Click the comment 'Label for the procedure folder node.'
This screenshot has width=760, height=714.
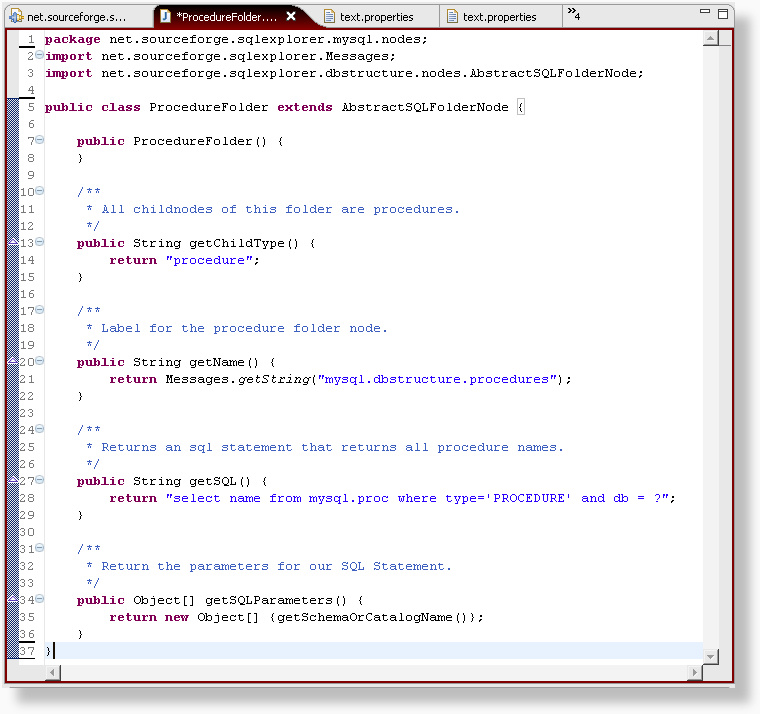tap(244, 328)
